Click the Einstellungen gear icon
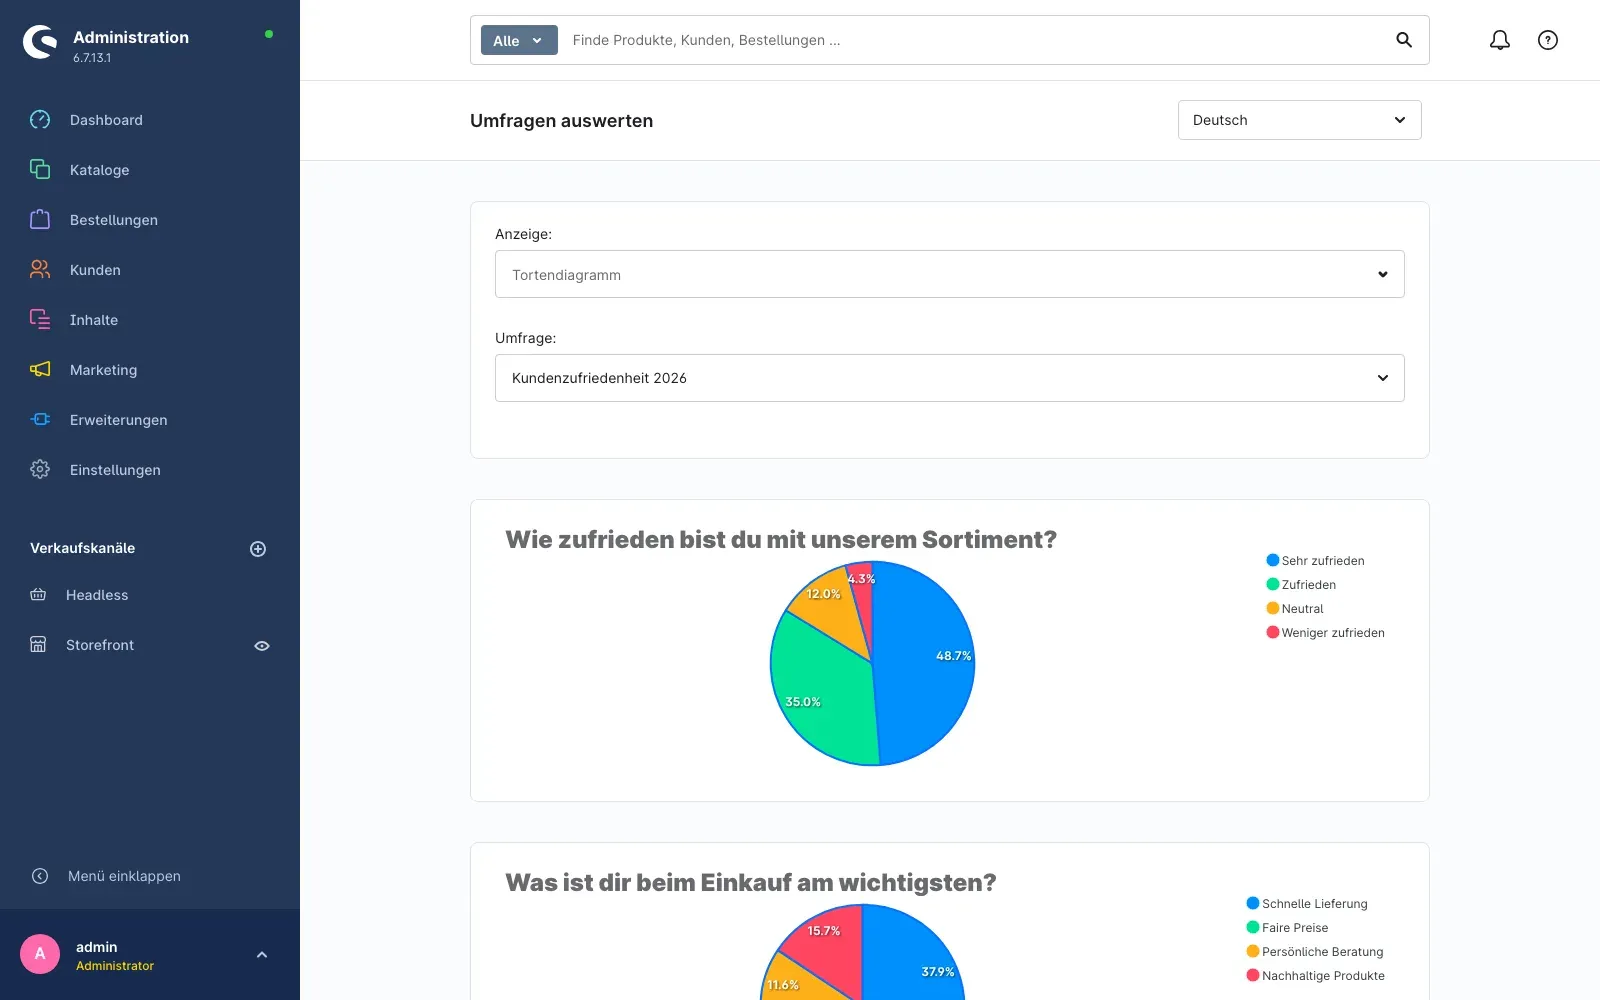This screenshot has width=1600, height=1000. pos(40,470)
